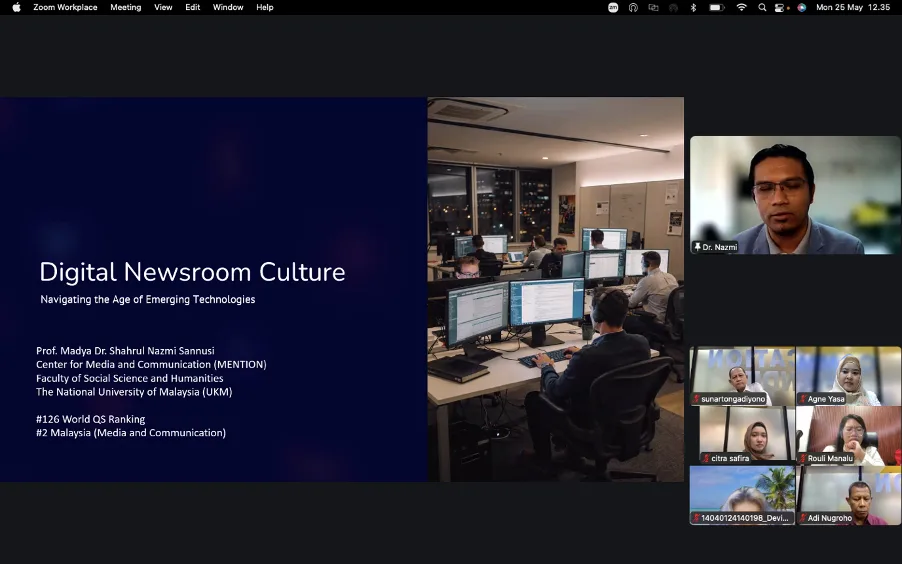Open the screen mirroring menu bar icon
The width and height of the screenshot is (902, 564).
coord(653,7)
